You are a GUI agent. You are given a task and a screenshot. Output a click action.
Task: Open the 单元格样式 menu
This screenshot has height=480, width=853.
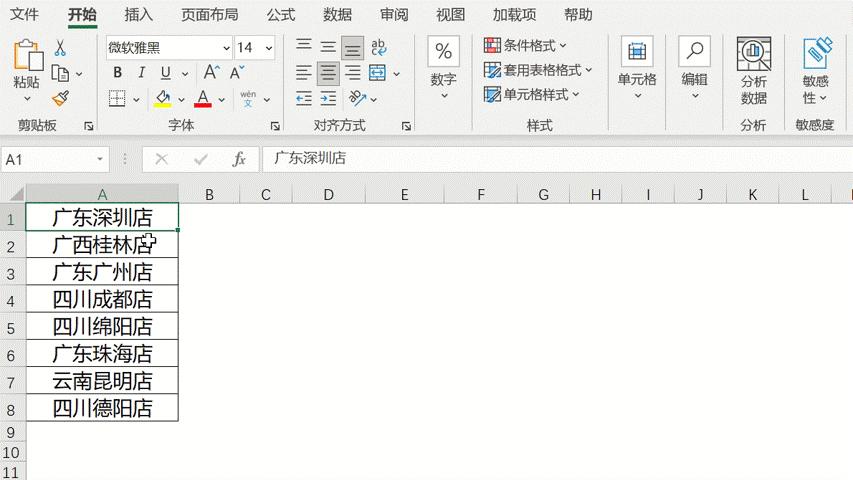click(x=531, y=94)
